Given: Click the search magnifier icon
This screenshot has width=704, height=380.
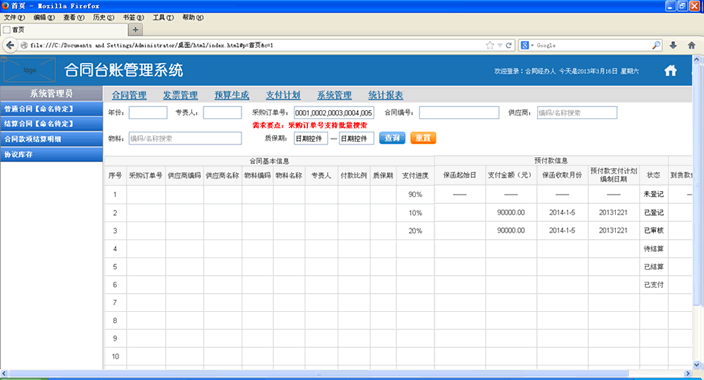Looking at the screenshot, I should click(656, 45).
